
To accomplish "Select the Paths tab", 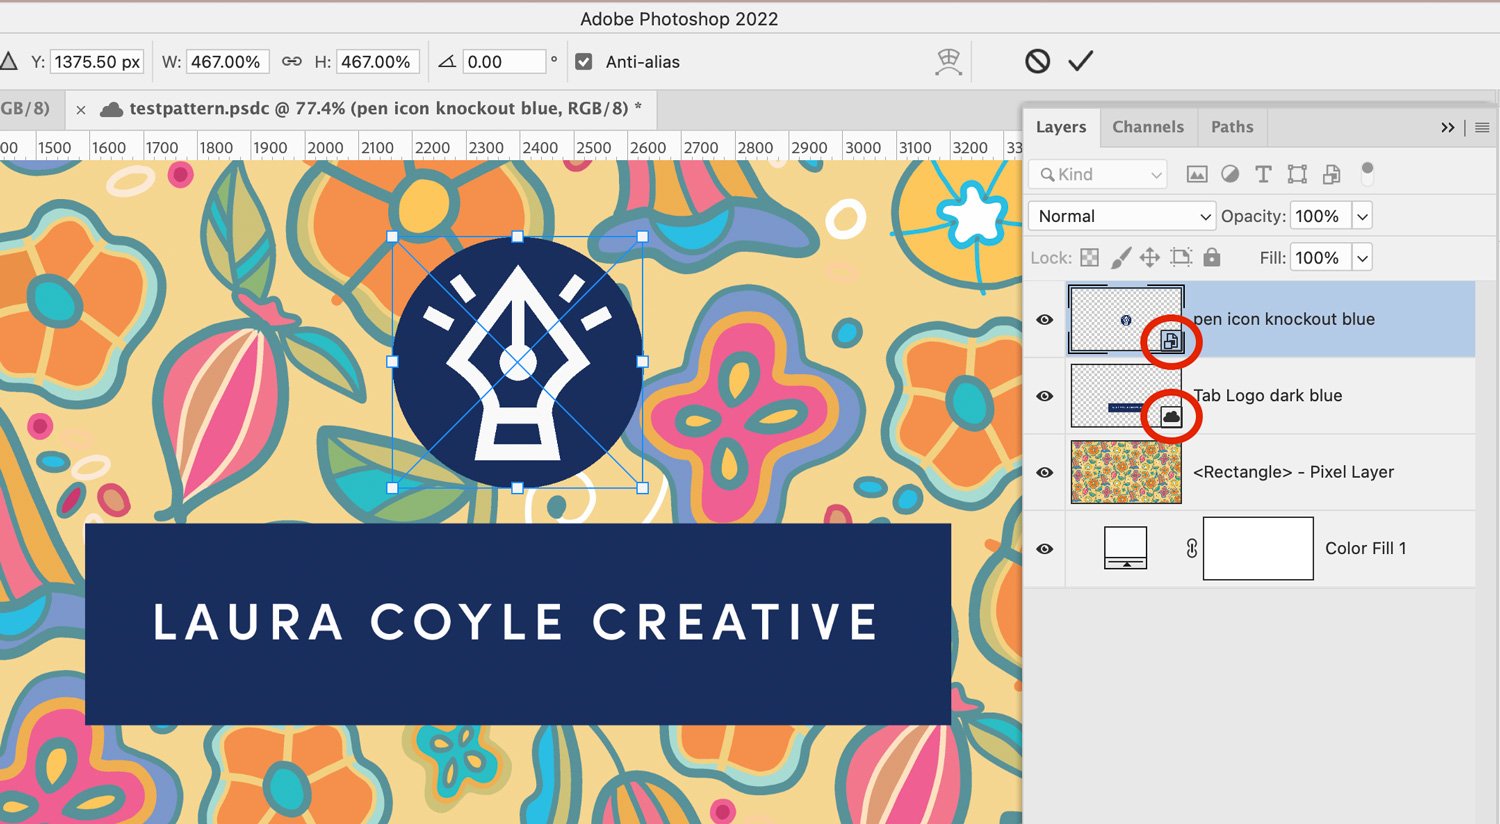I will pyautogui.click(x=1232, y=127).
